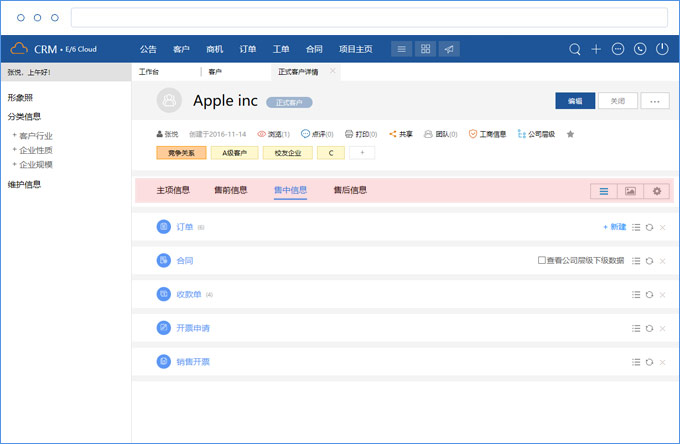Click the browser address bar field
The height and width of the screenshot is (444, 680).
point(369,18)
